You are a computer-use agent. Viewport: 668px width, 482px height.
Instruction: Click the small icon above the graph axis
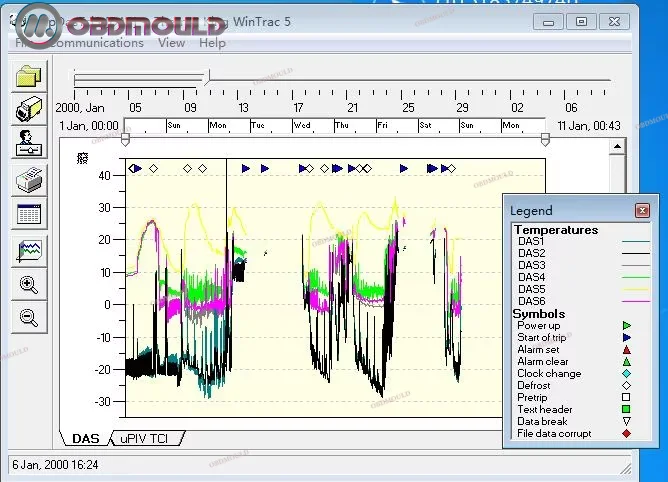point(82,158)
